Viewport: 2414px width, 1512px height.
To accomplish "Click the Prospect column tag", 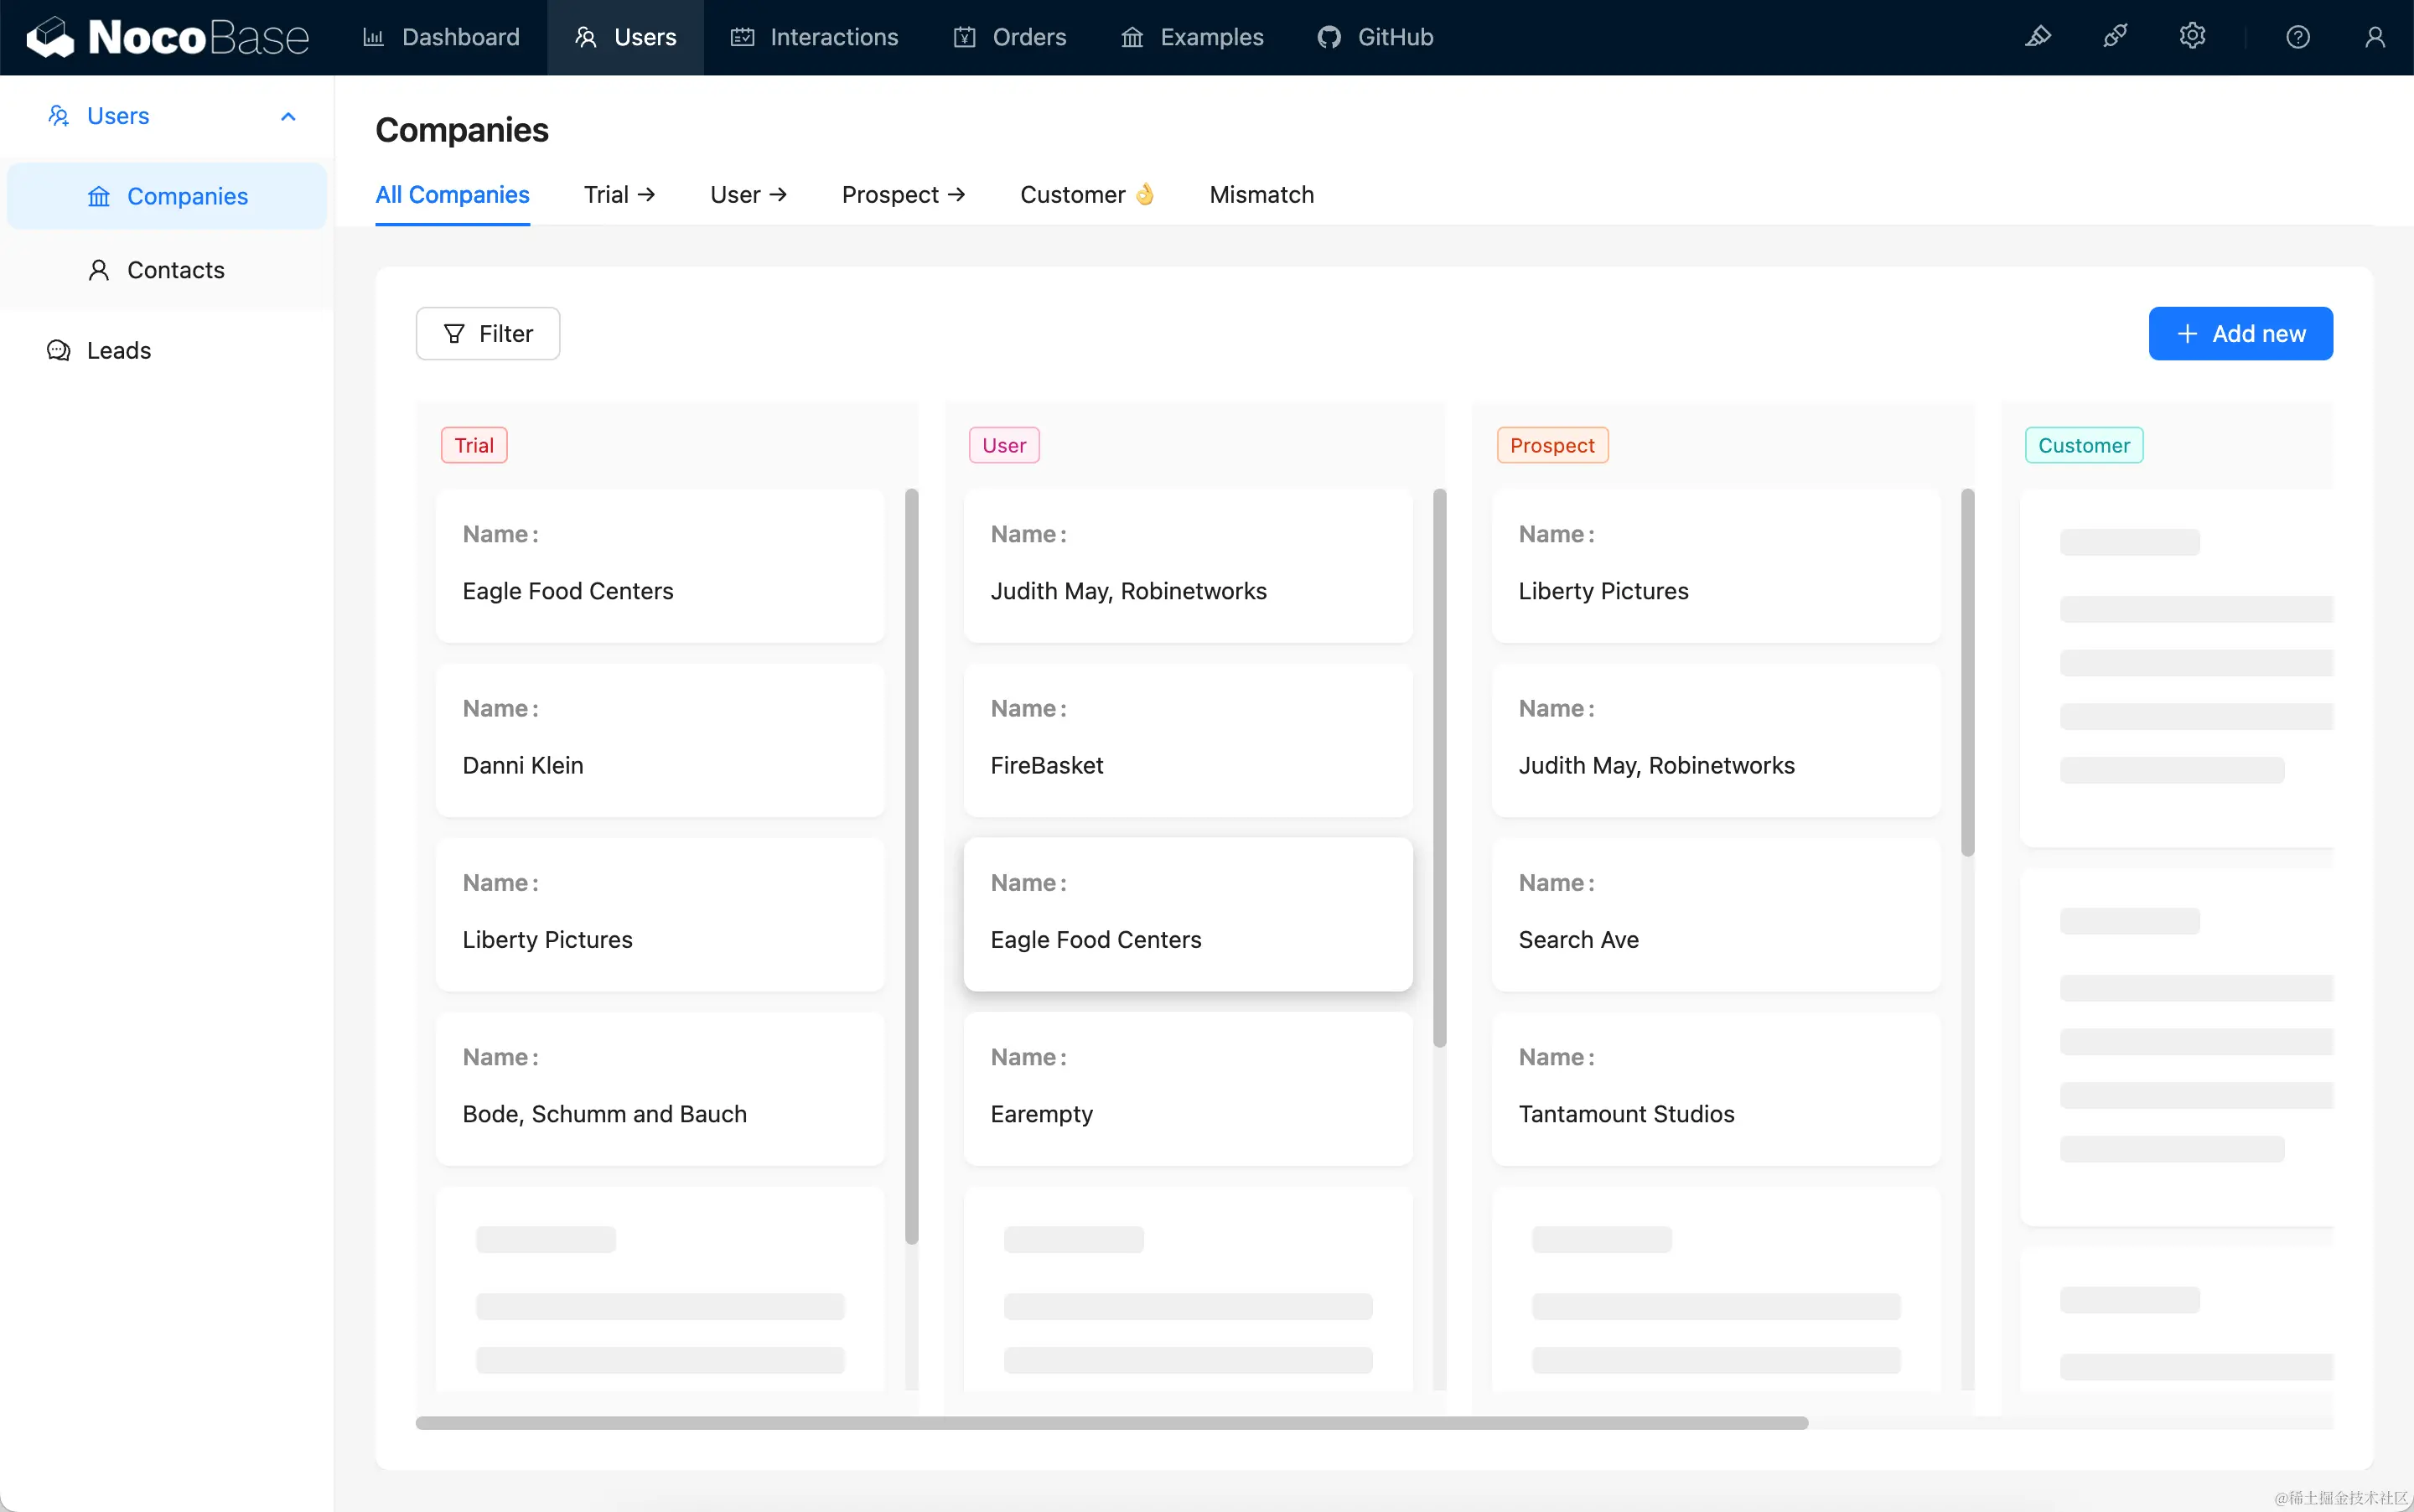I will coord(1552,445).
